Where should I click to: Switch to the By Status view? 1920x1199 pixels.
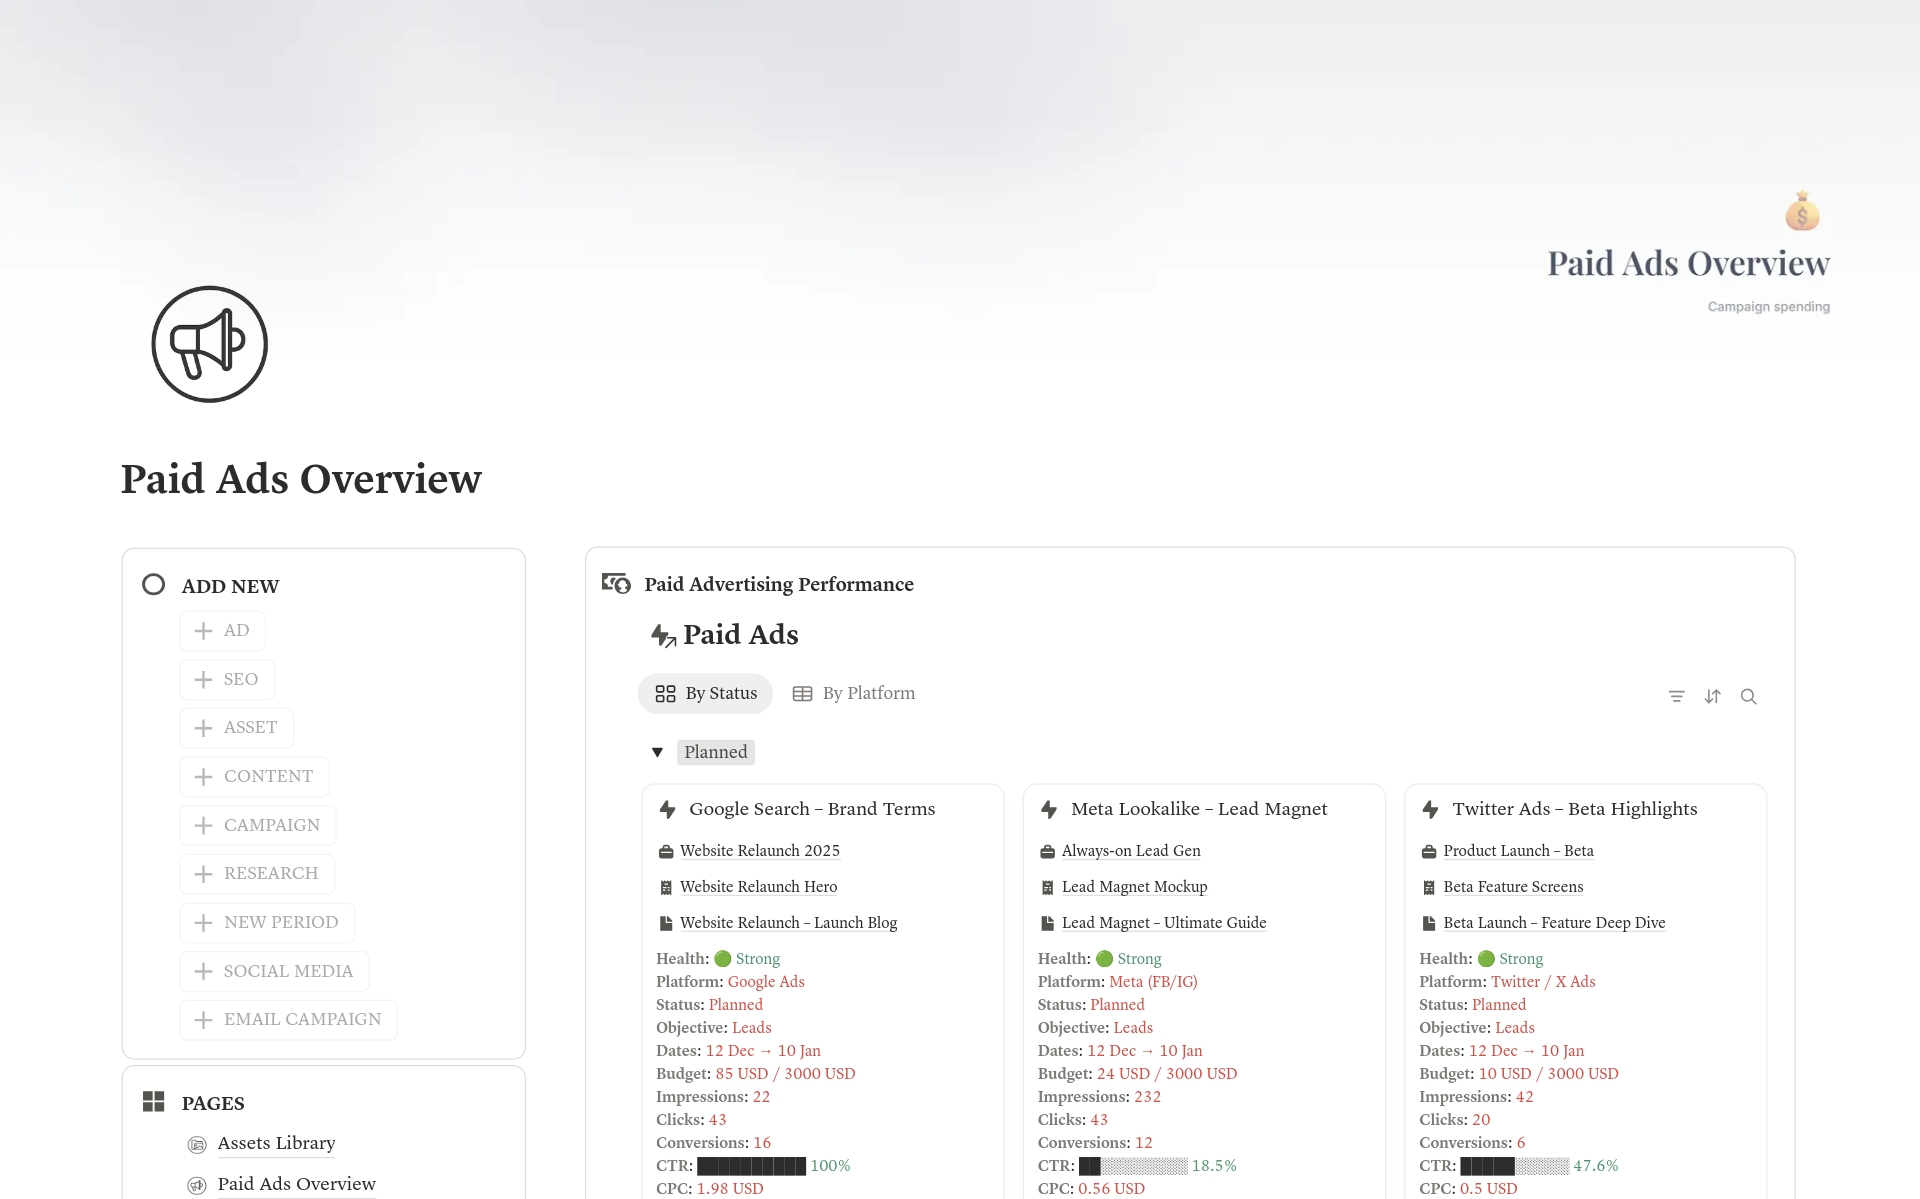705,693
